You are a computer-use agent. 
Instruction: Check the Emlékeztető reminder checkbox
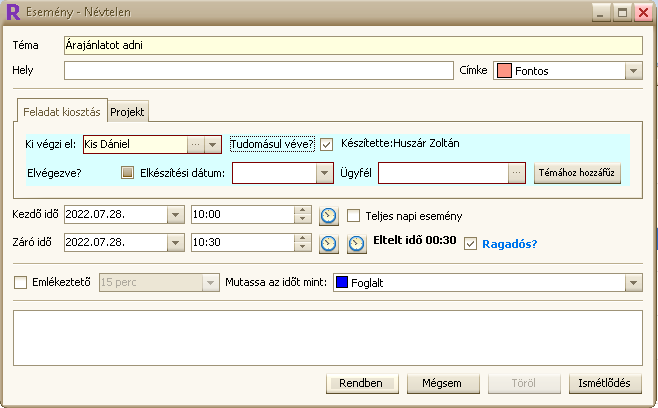click(21, 282)
